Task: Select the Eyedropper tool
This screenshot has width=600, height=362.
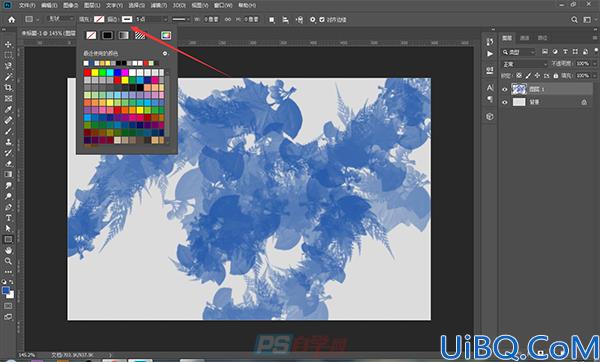Action: 8,109
